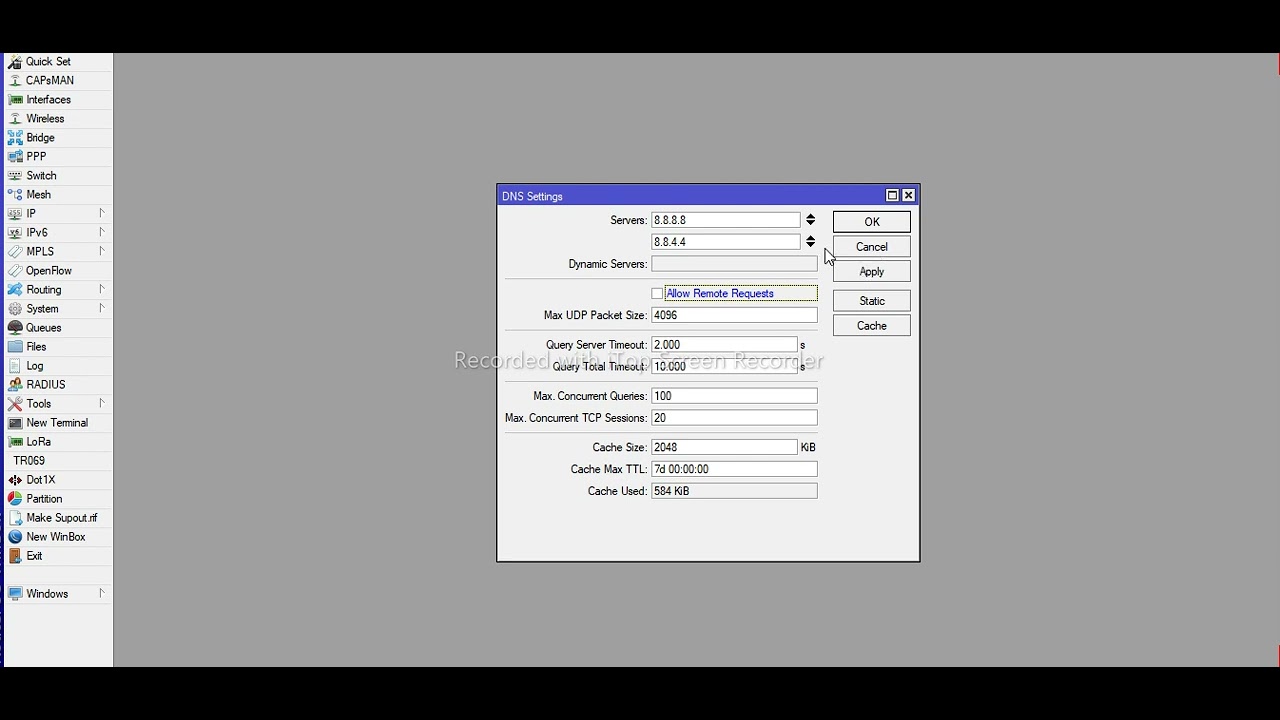Click the Query Total Timeout field

coord(724,367)
